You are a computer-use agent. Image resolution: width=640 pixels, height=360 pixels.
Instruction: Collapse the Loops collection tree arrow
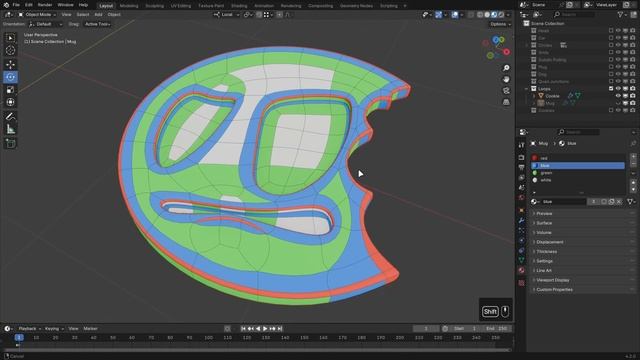pos(527,89)
